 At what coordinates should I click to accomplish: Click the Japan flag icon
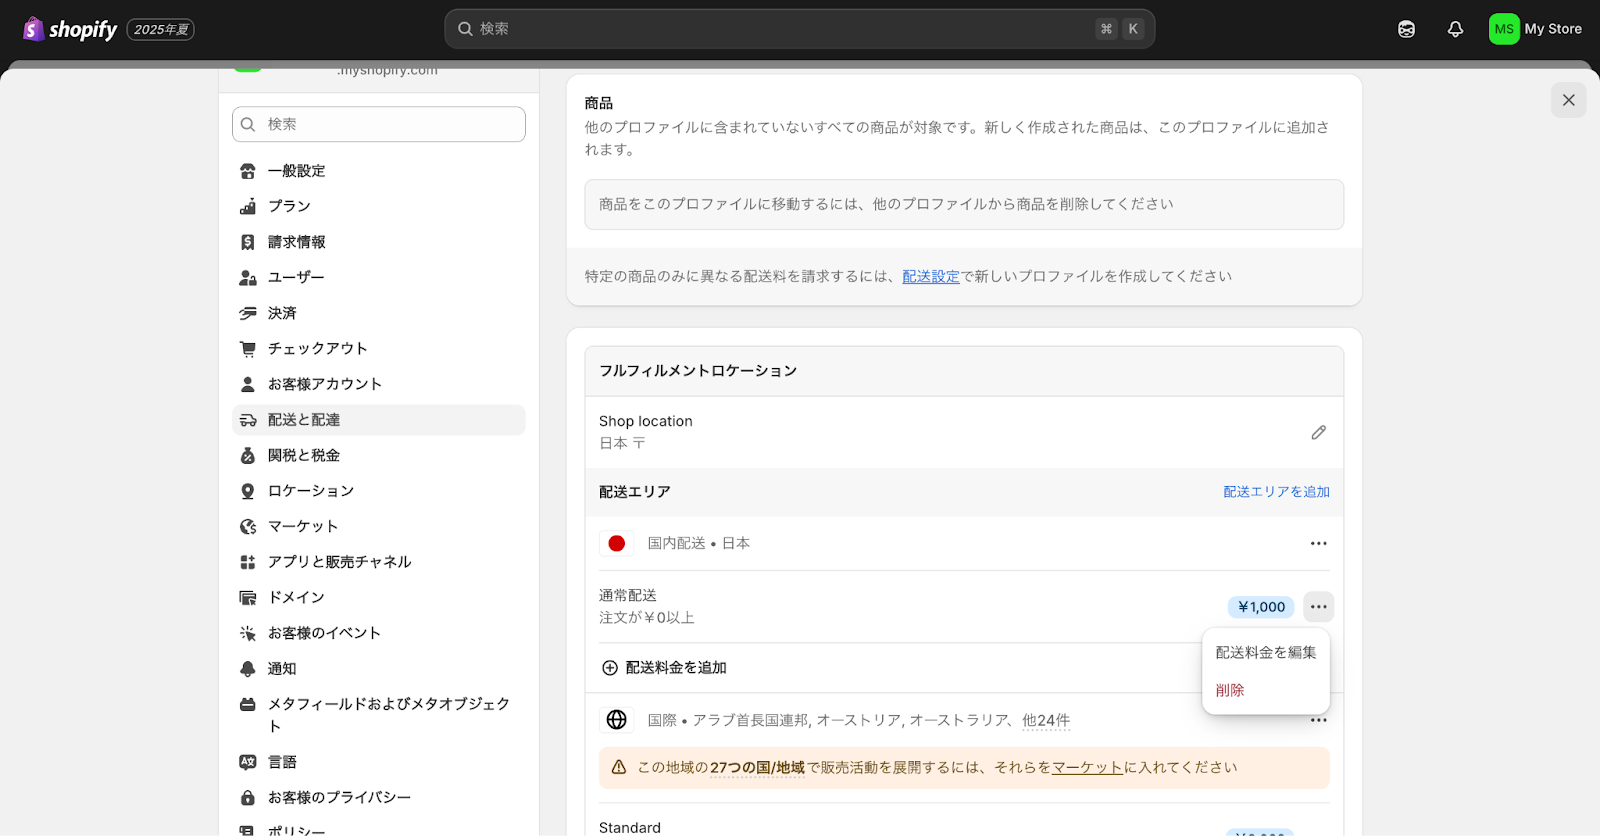[x=617, y=543]
